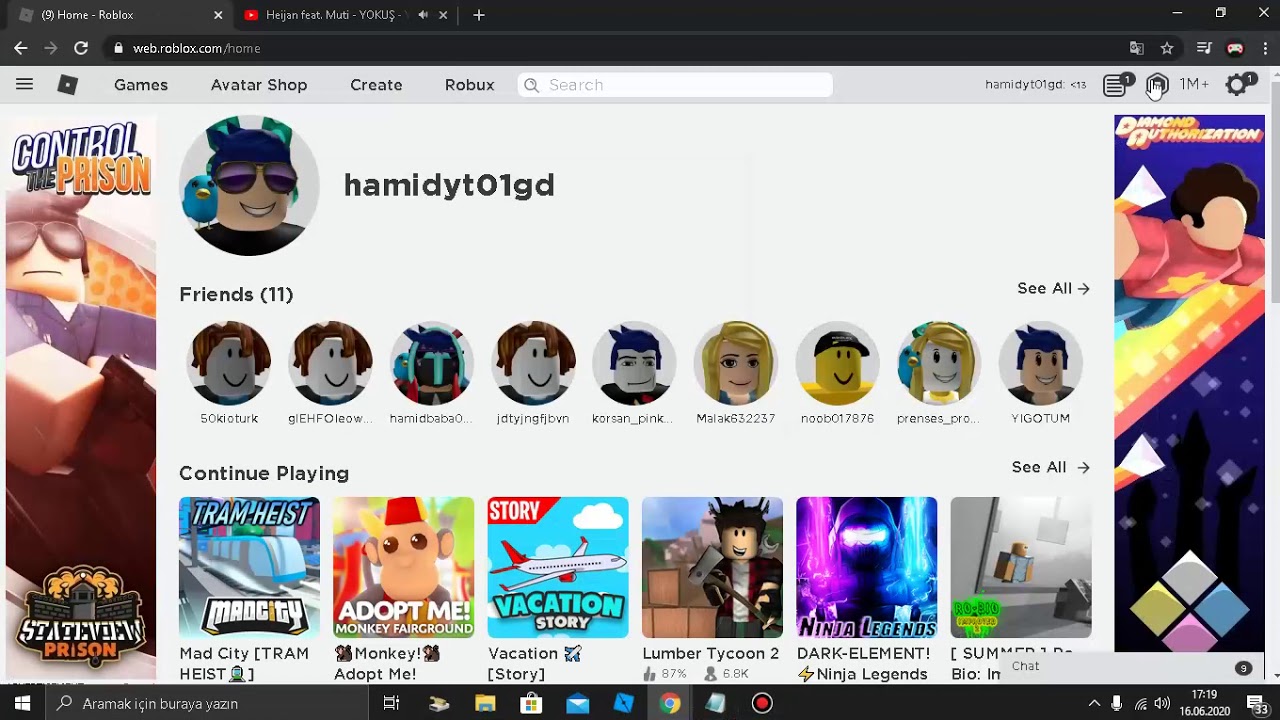See All friends link

tap(1053, 288)
